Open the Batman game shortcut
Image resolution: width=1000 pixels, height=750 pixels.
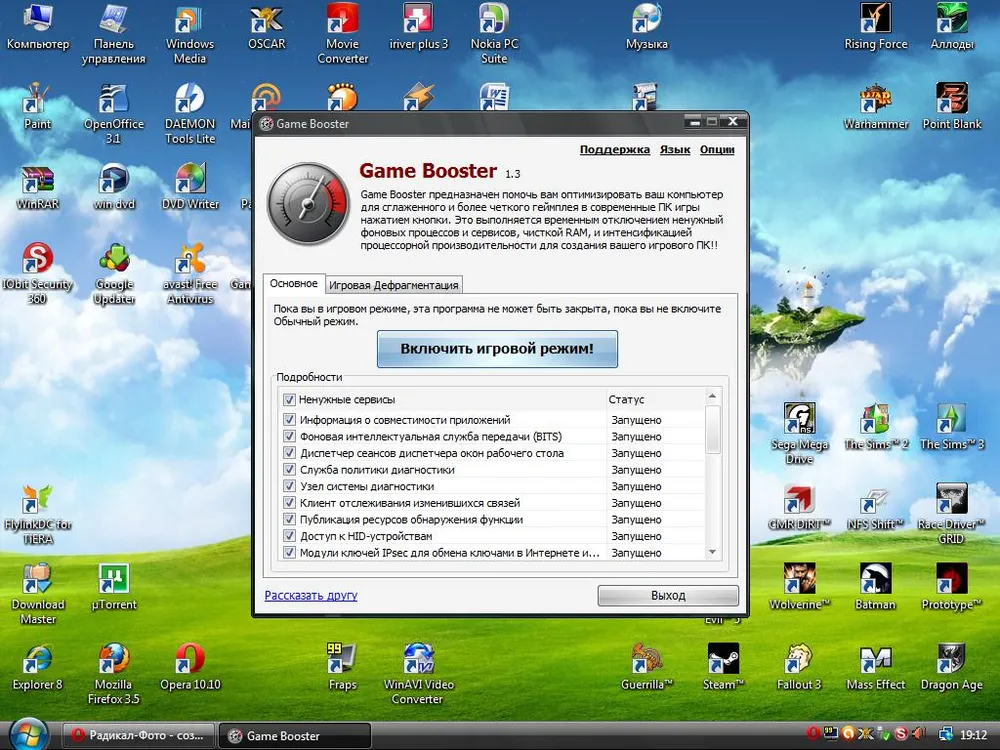875,580
